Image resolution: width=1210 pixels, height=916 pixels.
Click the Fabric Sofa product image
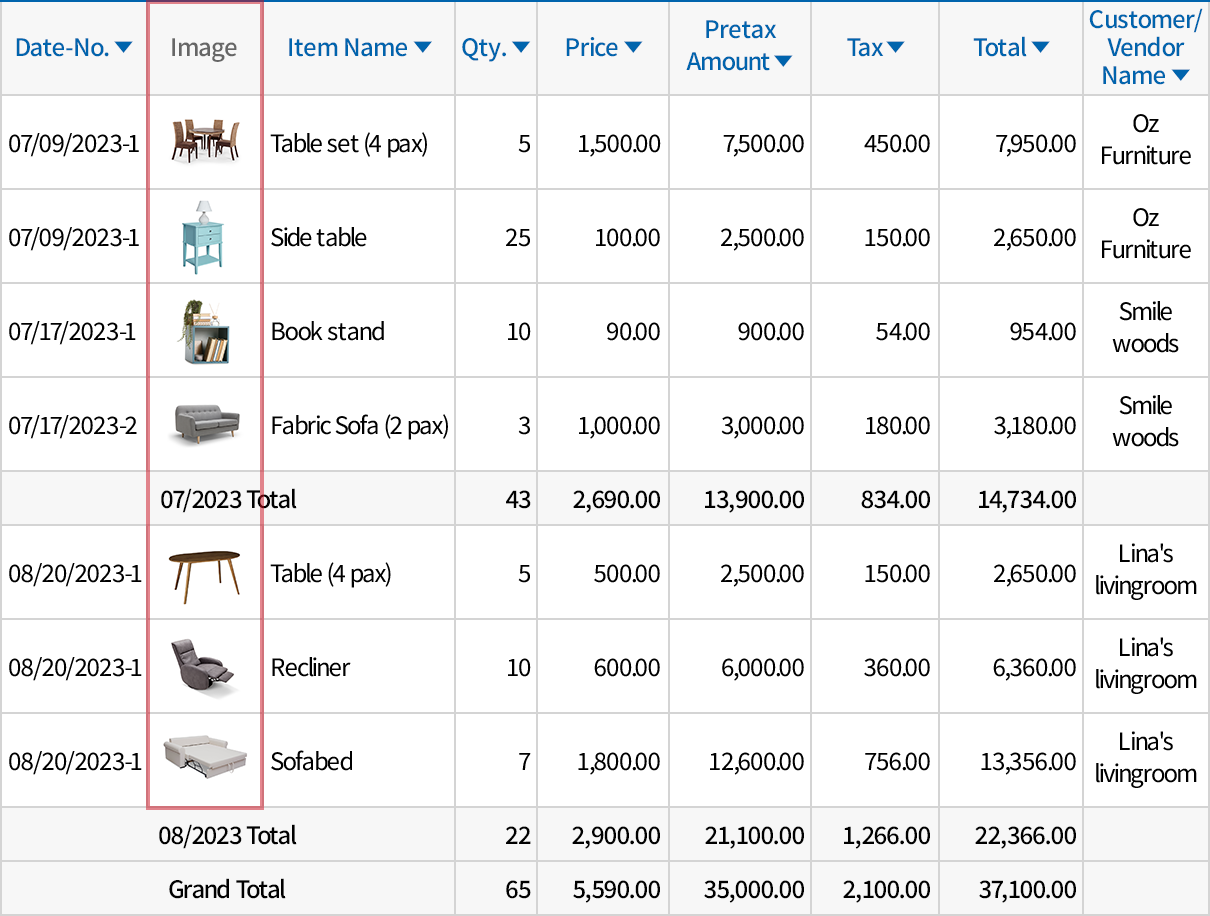[204, 424]
